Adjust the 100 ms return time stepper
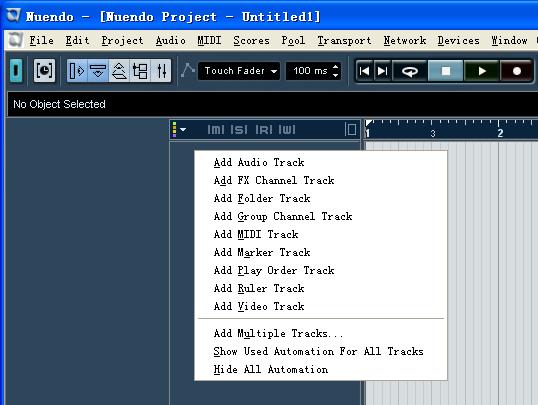Viewport: 538px width, 405px height. pos(336,71)
